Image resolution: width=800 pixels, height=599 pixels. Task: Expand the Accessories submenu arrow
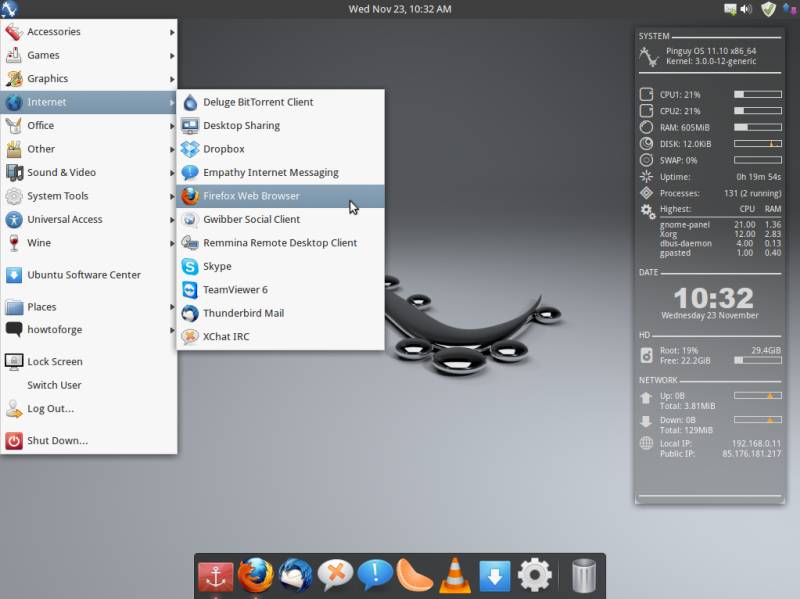(x=172, y=32)
